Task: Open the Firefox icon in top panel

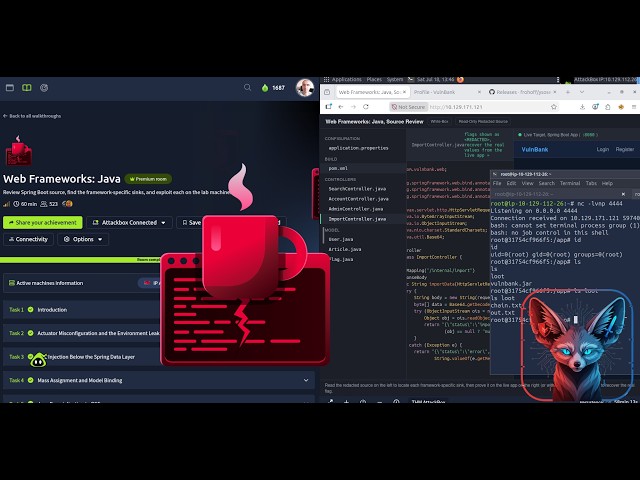Action: tap(460, 80)
